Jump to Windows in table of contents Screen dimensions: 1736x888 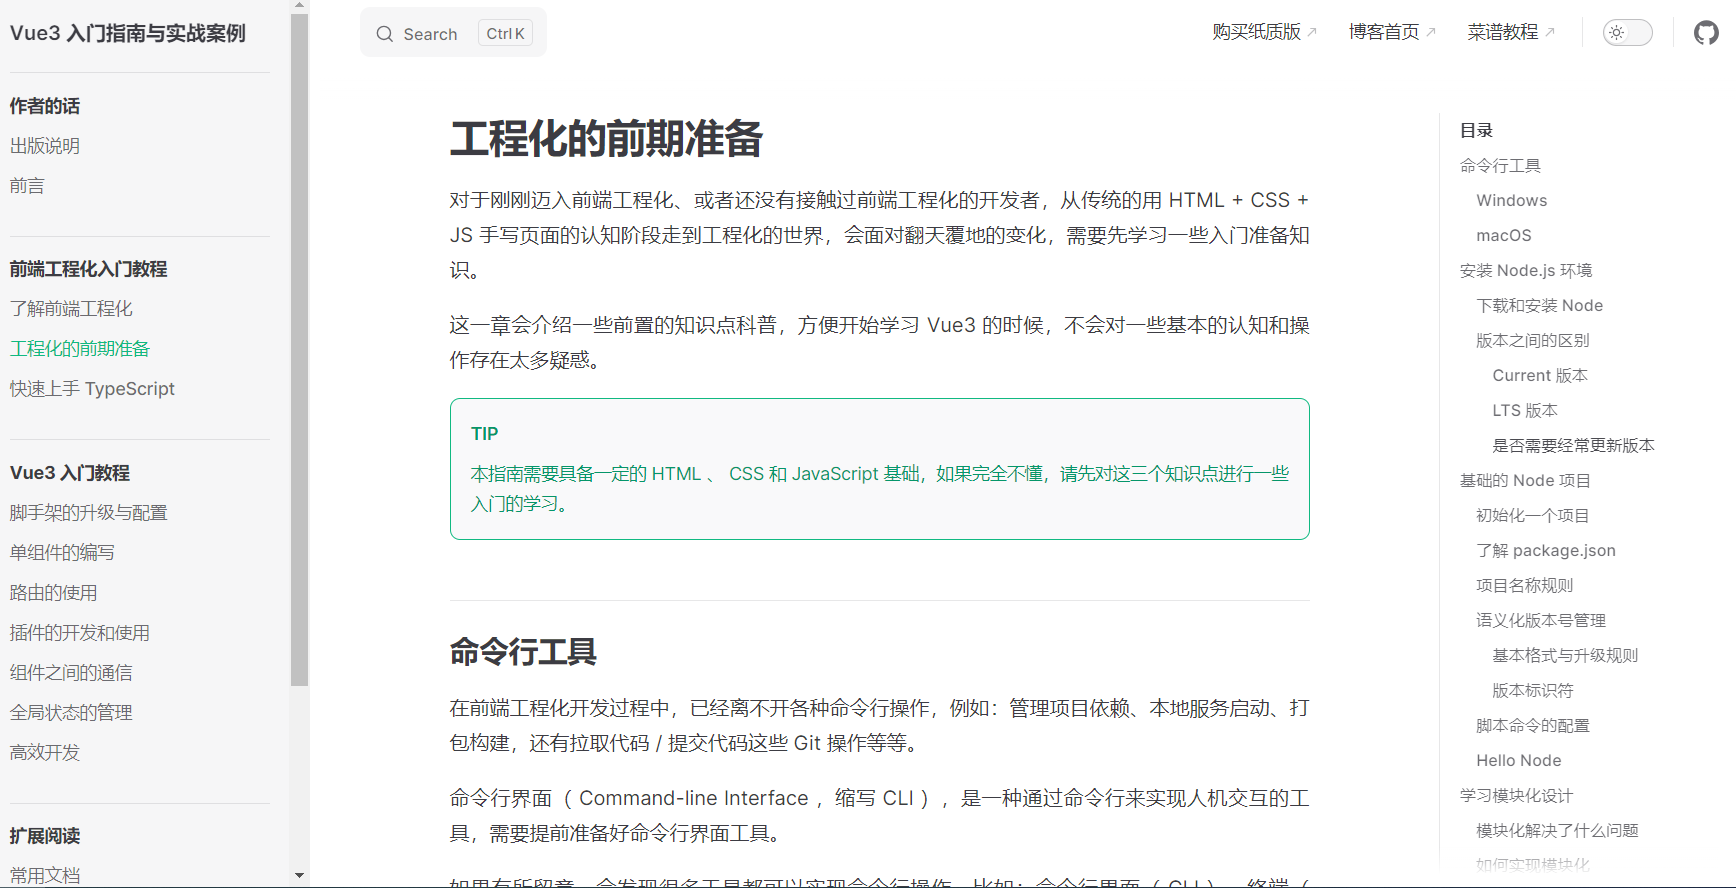1511,201
